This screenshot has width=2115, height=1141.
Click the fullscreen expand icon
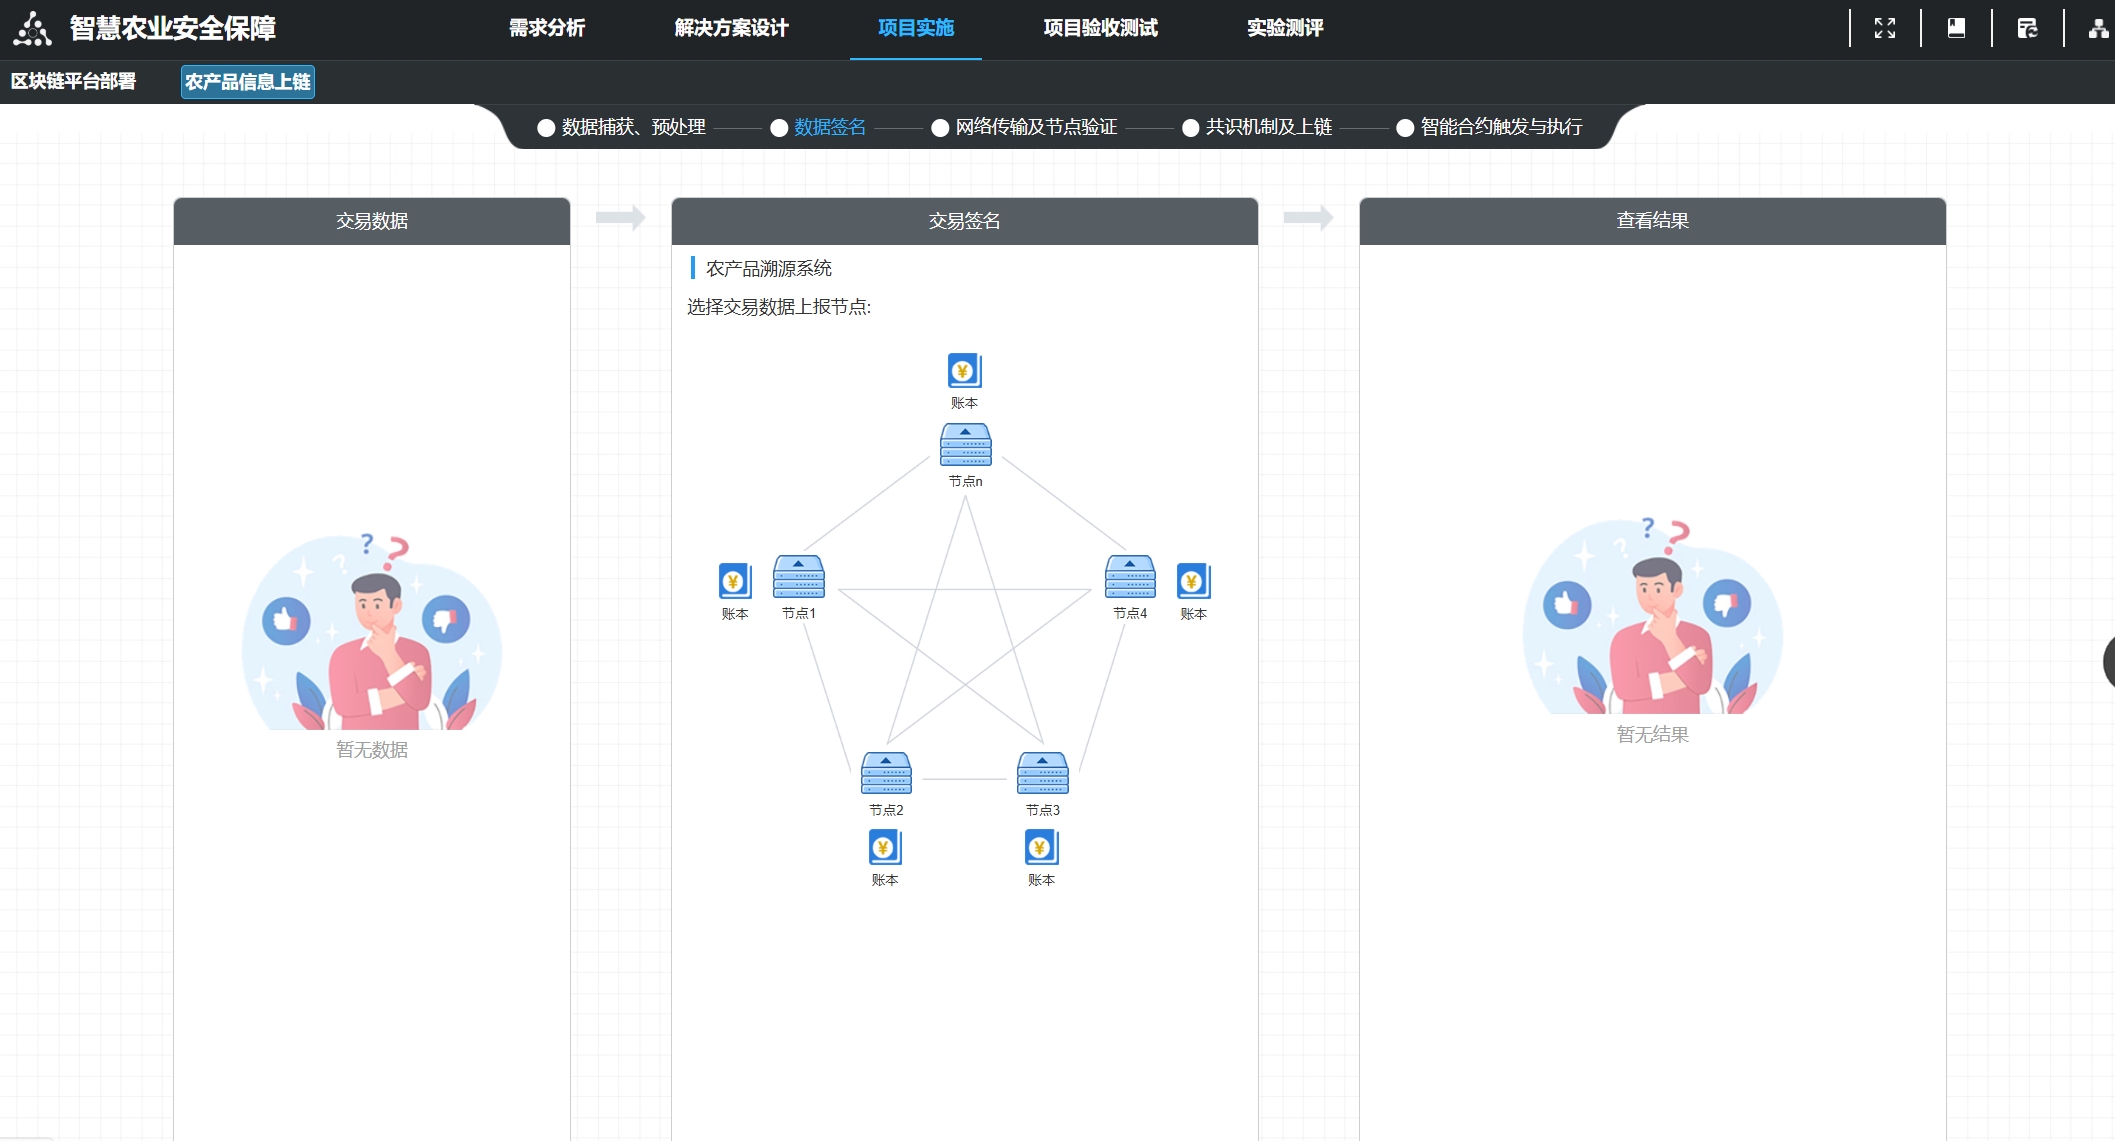click(1884, 28)
